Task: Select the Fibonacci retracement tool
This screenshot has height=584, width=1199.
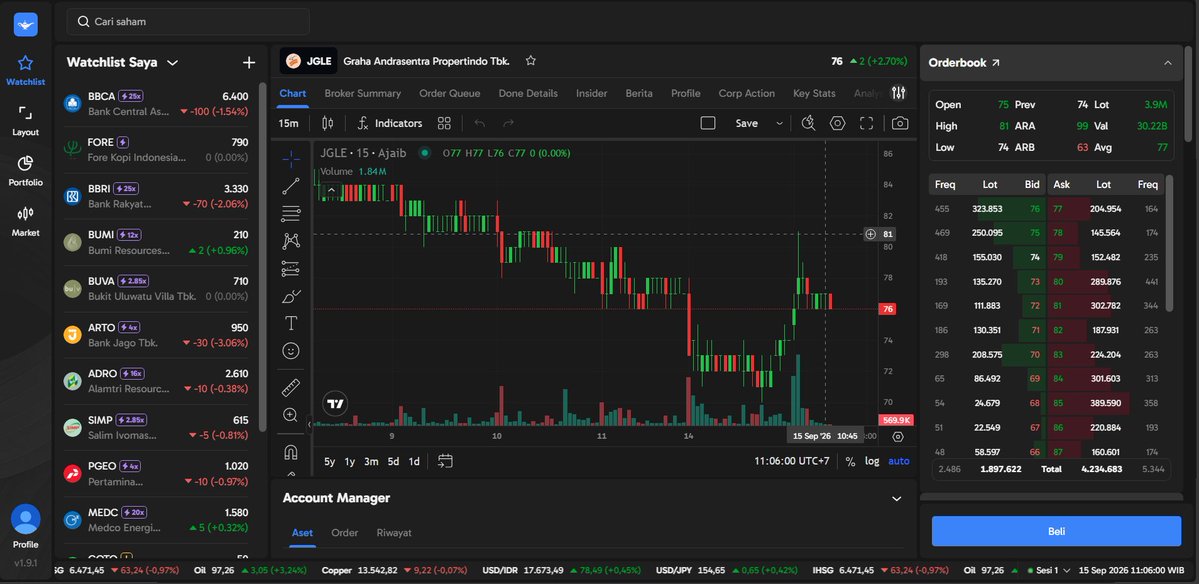Action: pos(291,213)
